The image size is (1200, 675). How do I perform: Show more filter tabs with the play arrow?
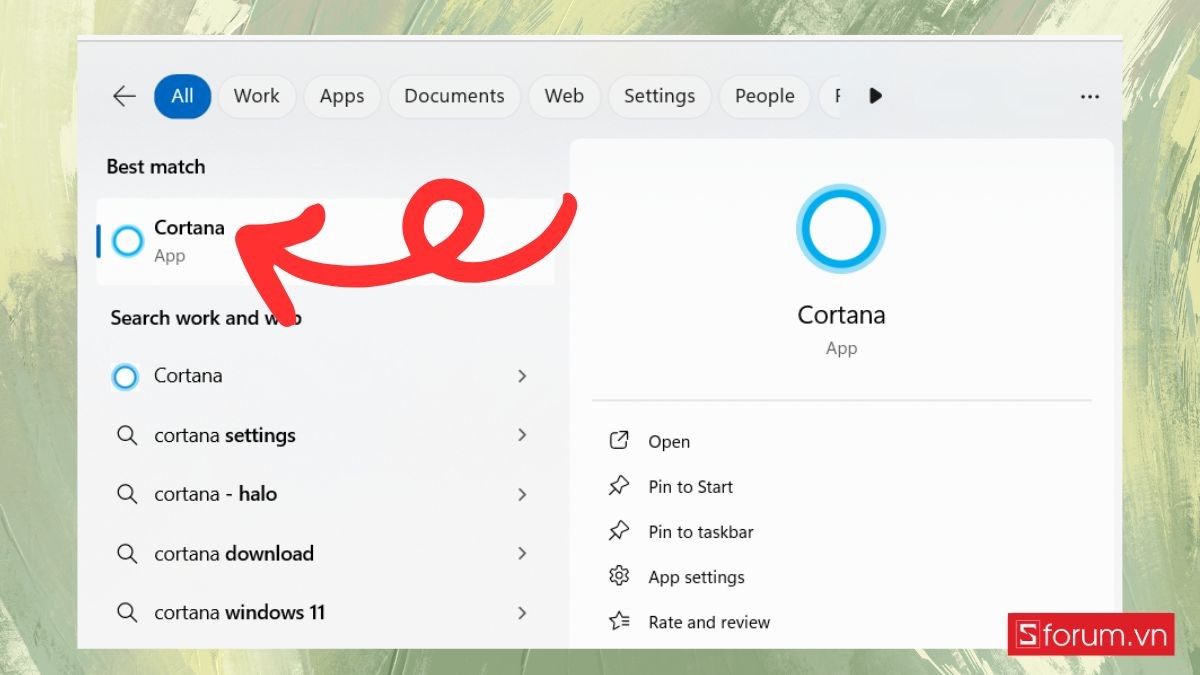875,96
